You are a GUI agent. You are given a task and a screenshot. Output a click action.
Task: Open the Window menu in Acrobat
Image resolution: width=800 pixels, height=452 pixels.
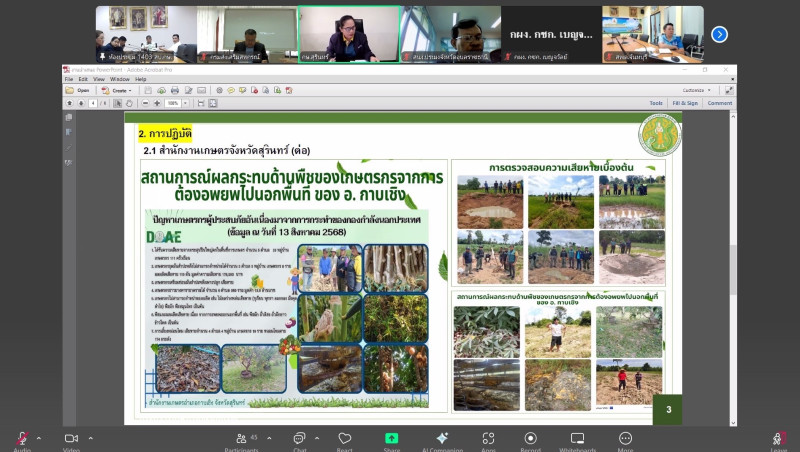point(120,79)
